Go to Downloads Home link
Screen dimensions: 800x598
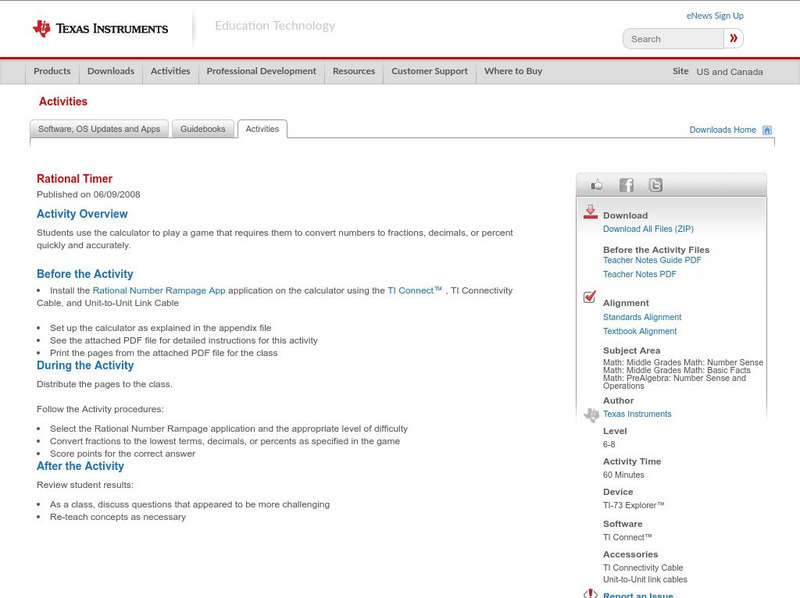point(722,130)
